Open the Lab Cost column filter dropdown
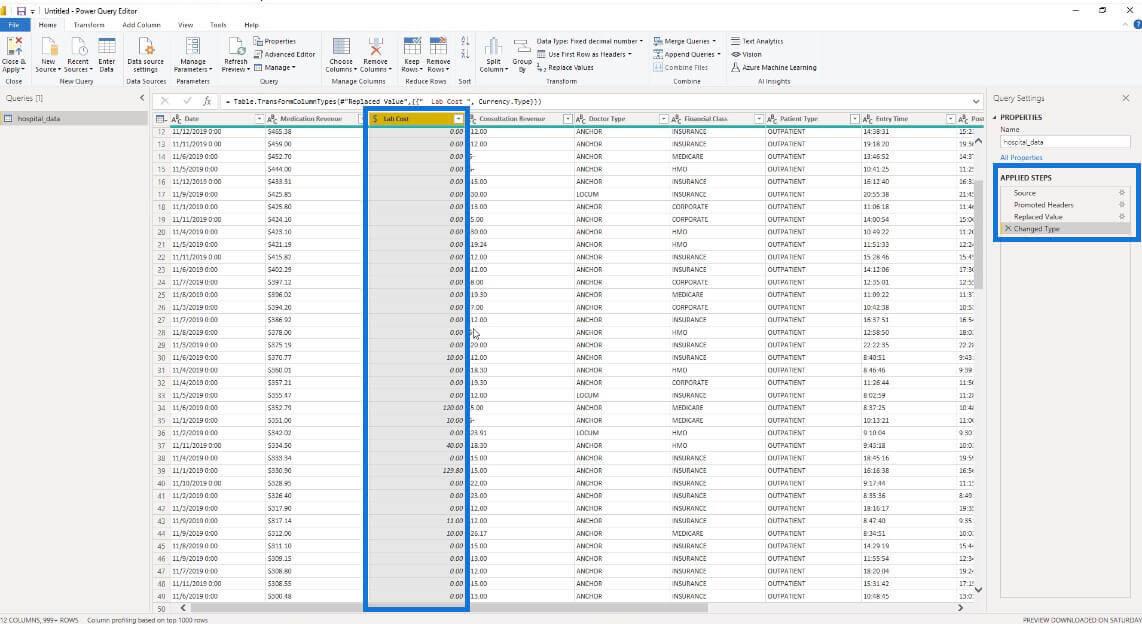 458,119
